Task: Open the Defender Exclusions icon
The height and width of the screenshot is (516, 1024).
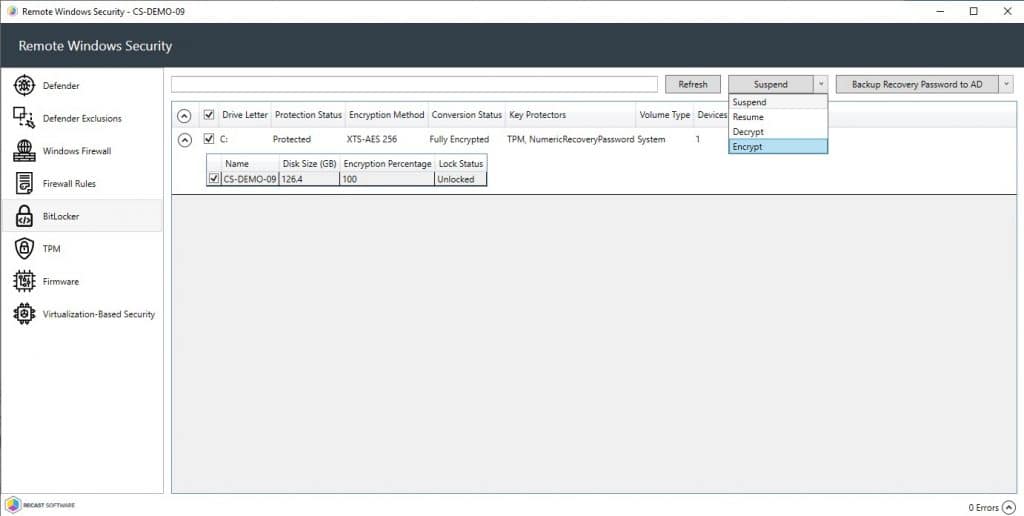Action: [24, 118]
